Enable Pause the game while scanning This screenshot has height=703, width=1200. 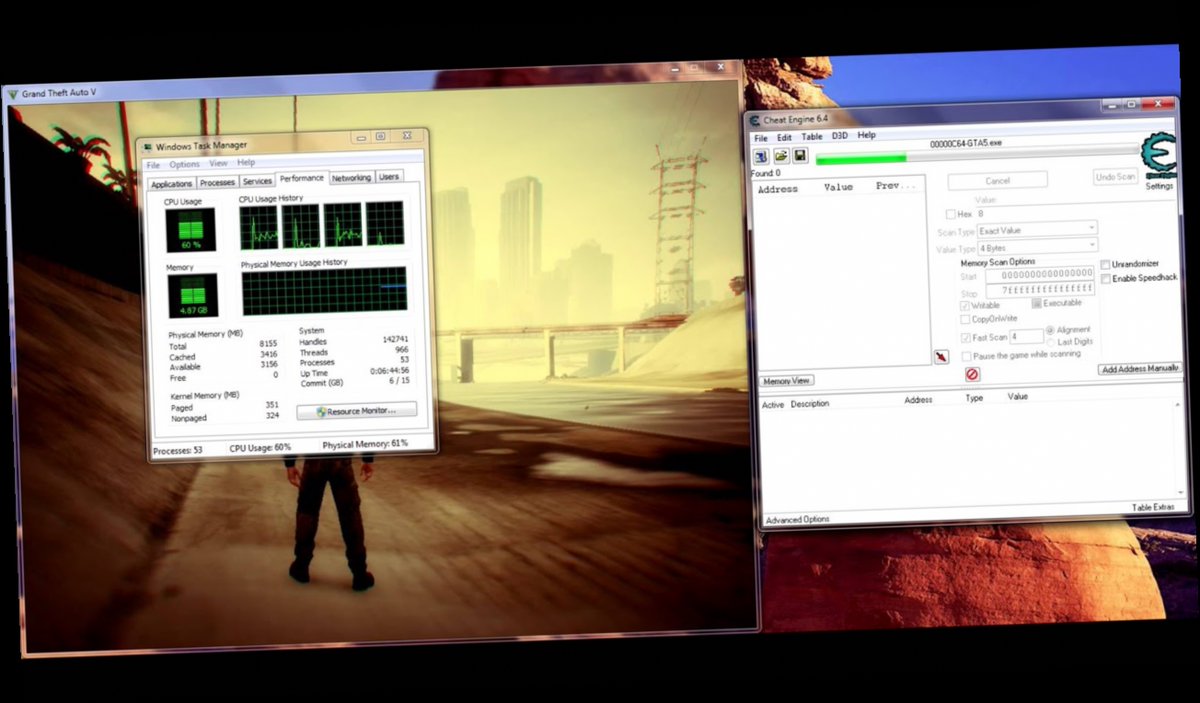pos(966,356)
